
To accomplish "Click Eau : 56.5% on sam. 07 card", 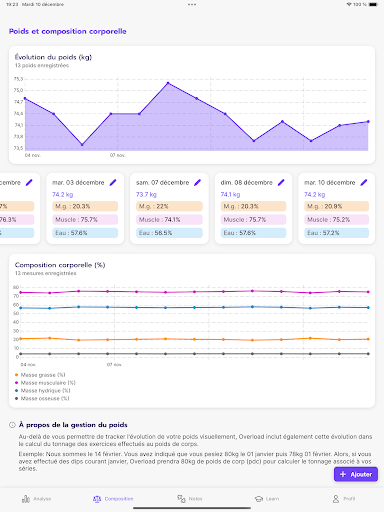I will coord(169,233).
